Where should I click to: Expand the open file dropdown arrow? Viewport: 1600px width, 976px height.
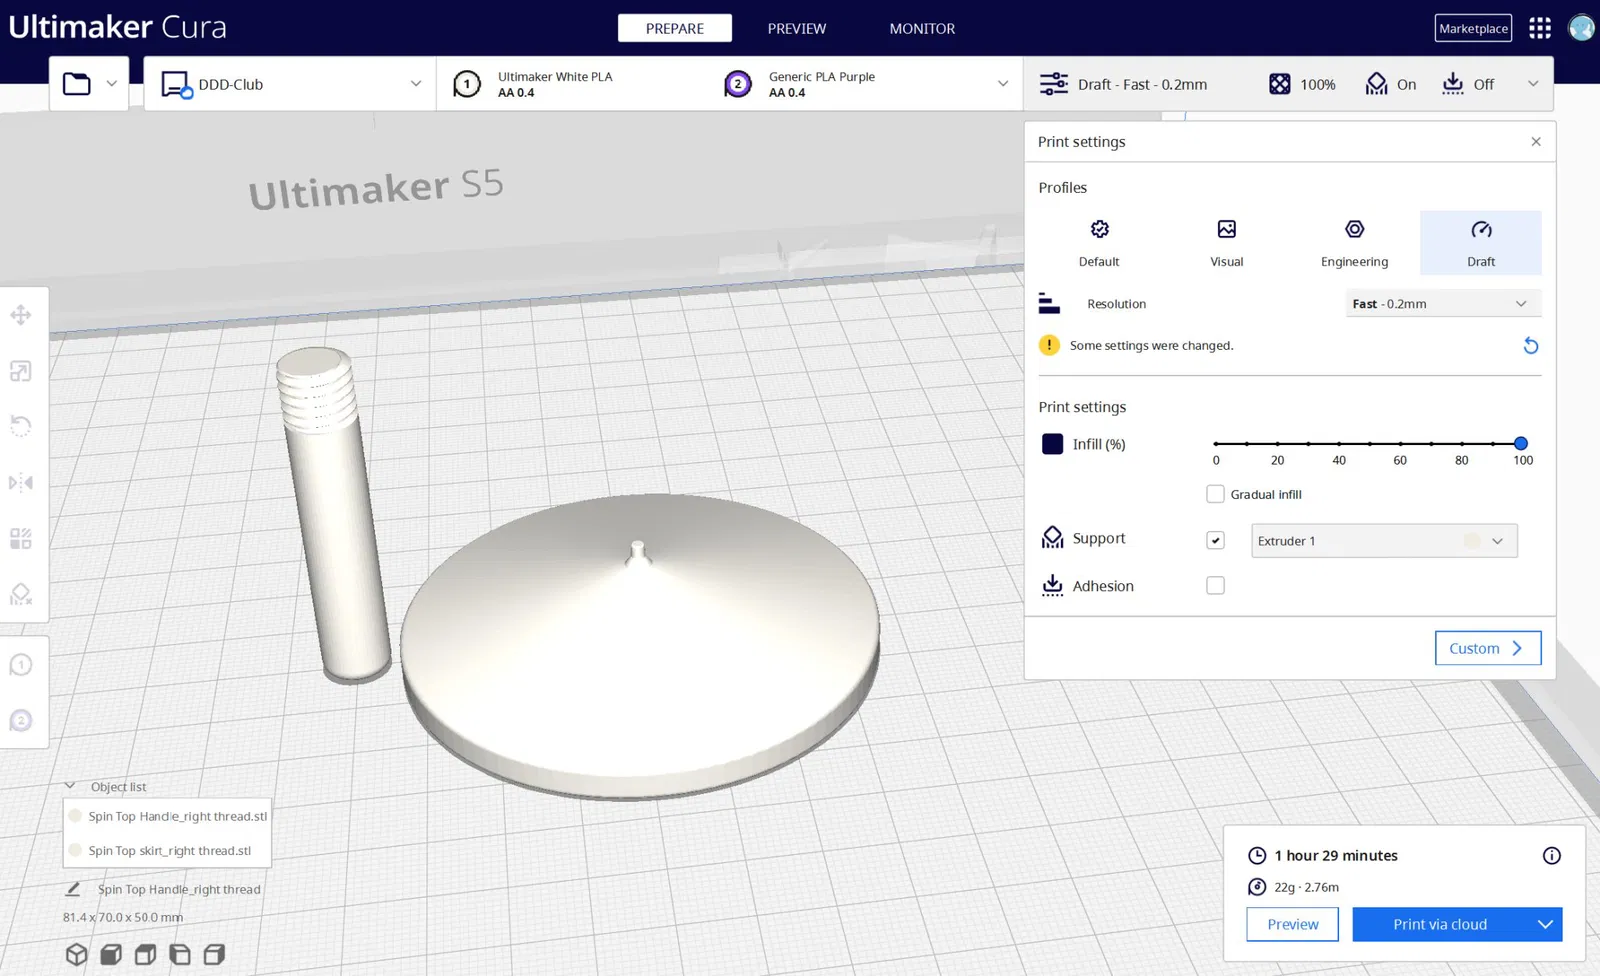(112, 84)
